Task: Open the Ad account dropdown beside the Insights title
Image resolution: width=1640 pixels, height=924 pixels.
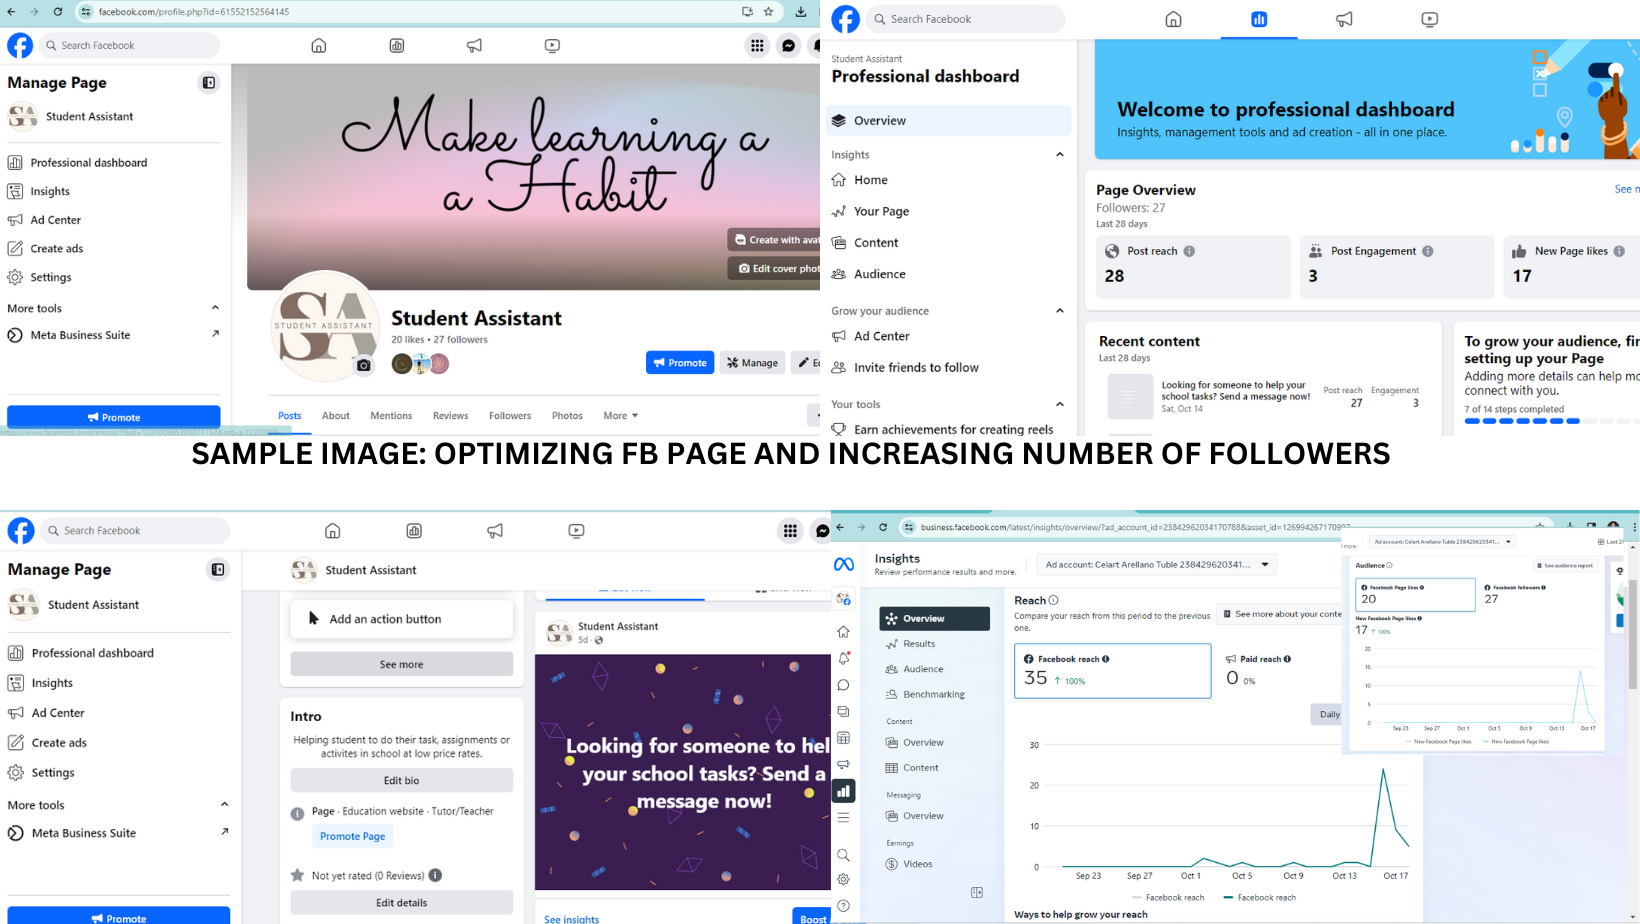Action: point(1157,565)
